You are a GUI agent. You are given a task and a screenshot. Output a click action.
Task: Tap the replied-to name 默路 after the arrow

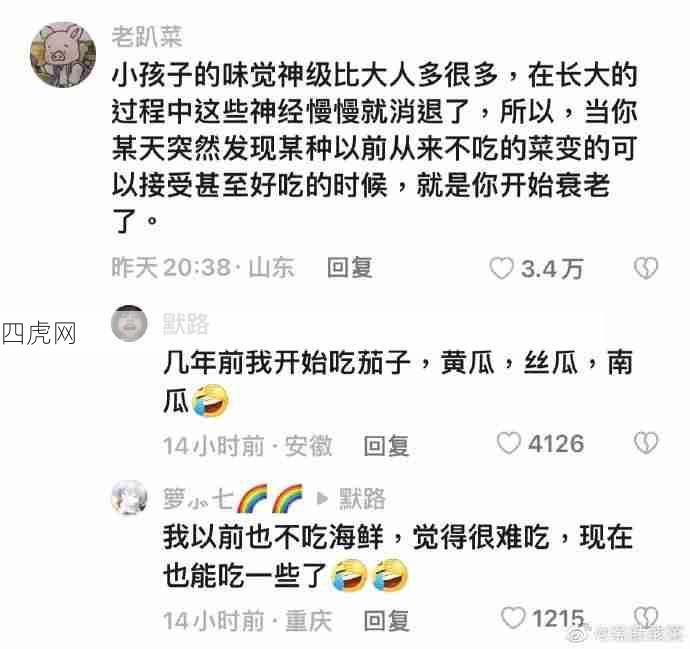pos(362,499)
